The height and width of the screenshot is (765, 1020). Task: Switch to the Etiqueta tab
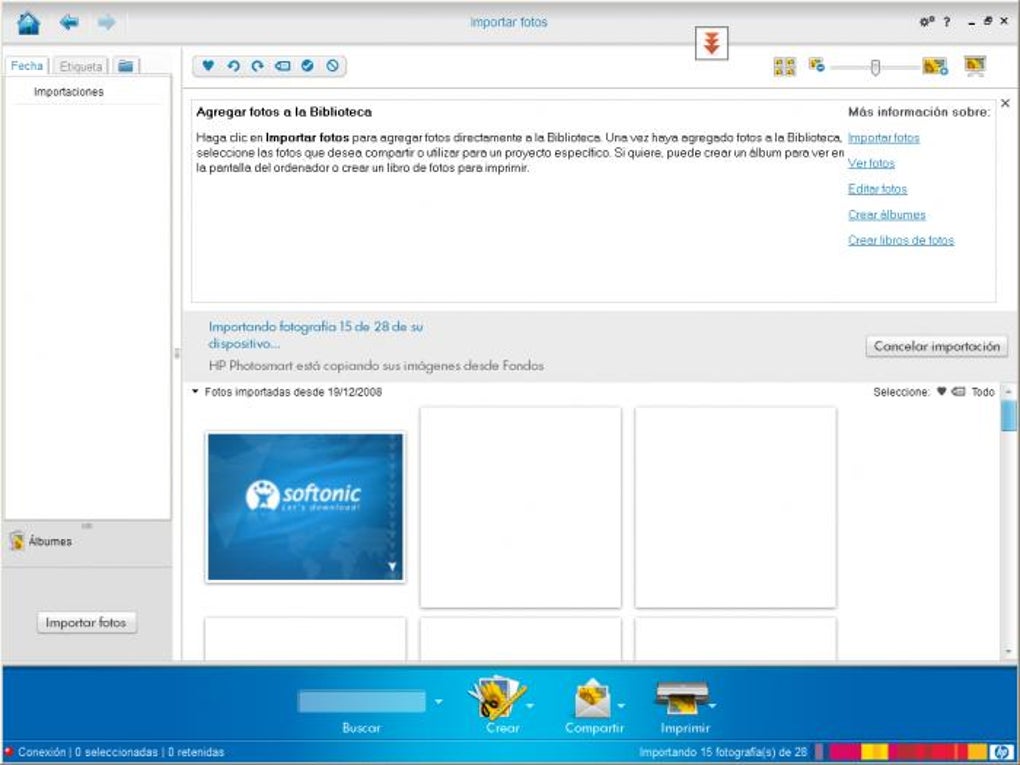click(x=81, y=66)
